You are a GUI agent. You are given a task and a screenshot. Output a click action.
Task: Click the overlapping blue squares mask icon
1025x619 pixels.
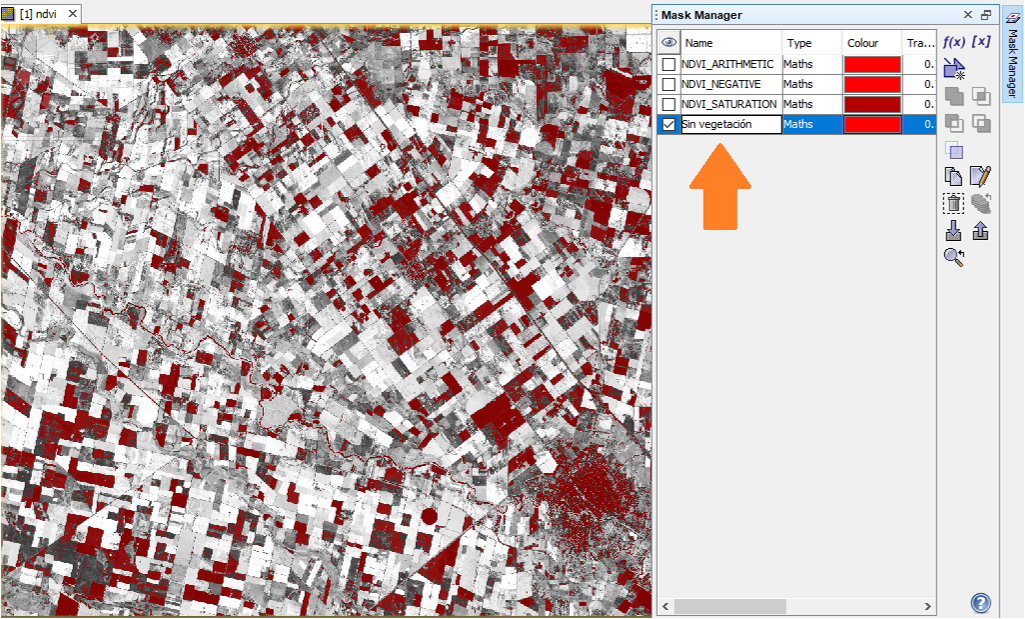click(x=954, y=150)
